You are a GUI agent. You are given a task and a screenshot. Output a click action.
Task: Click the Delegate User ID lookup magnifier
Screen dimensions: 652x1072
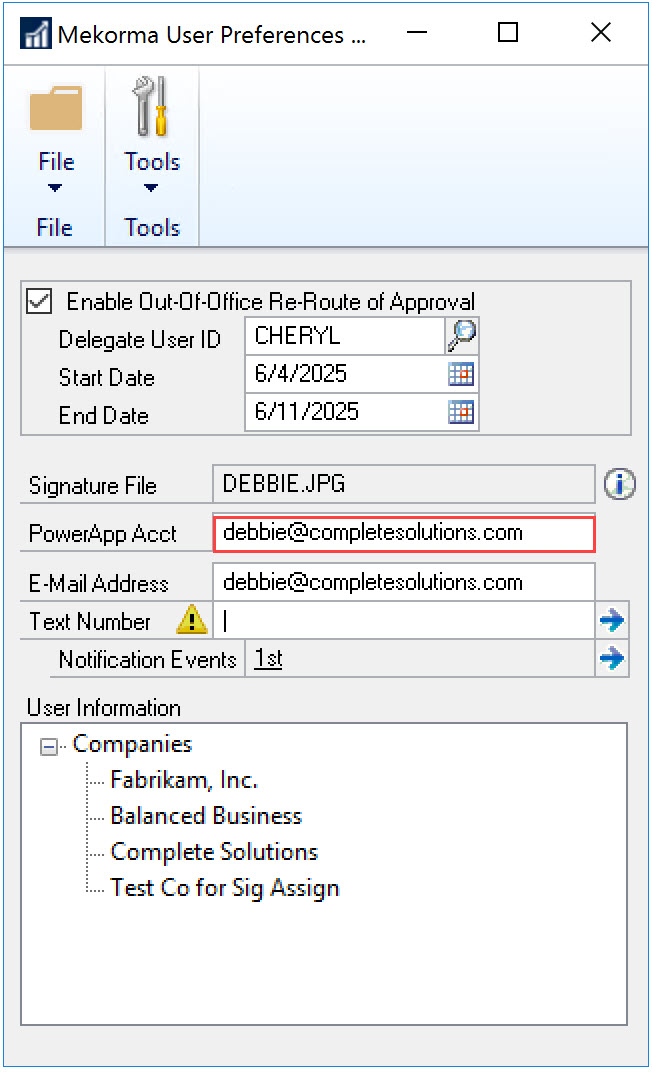[462, 336]
